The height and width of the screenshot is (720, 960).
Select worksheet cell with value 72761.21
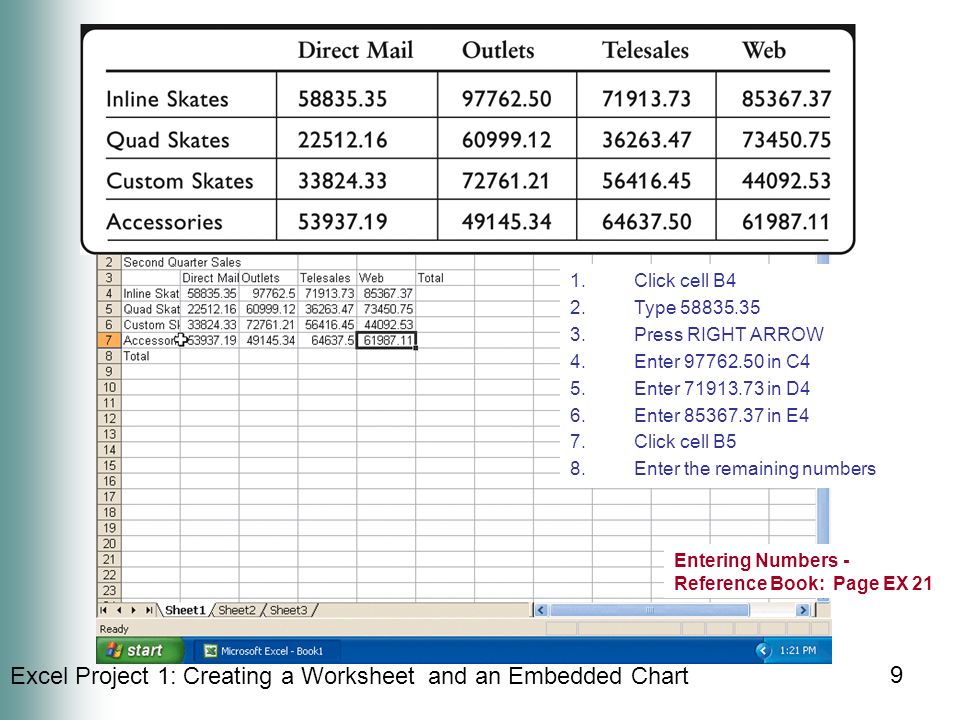tap(268, 325)
